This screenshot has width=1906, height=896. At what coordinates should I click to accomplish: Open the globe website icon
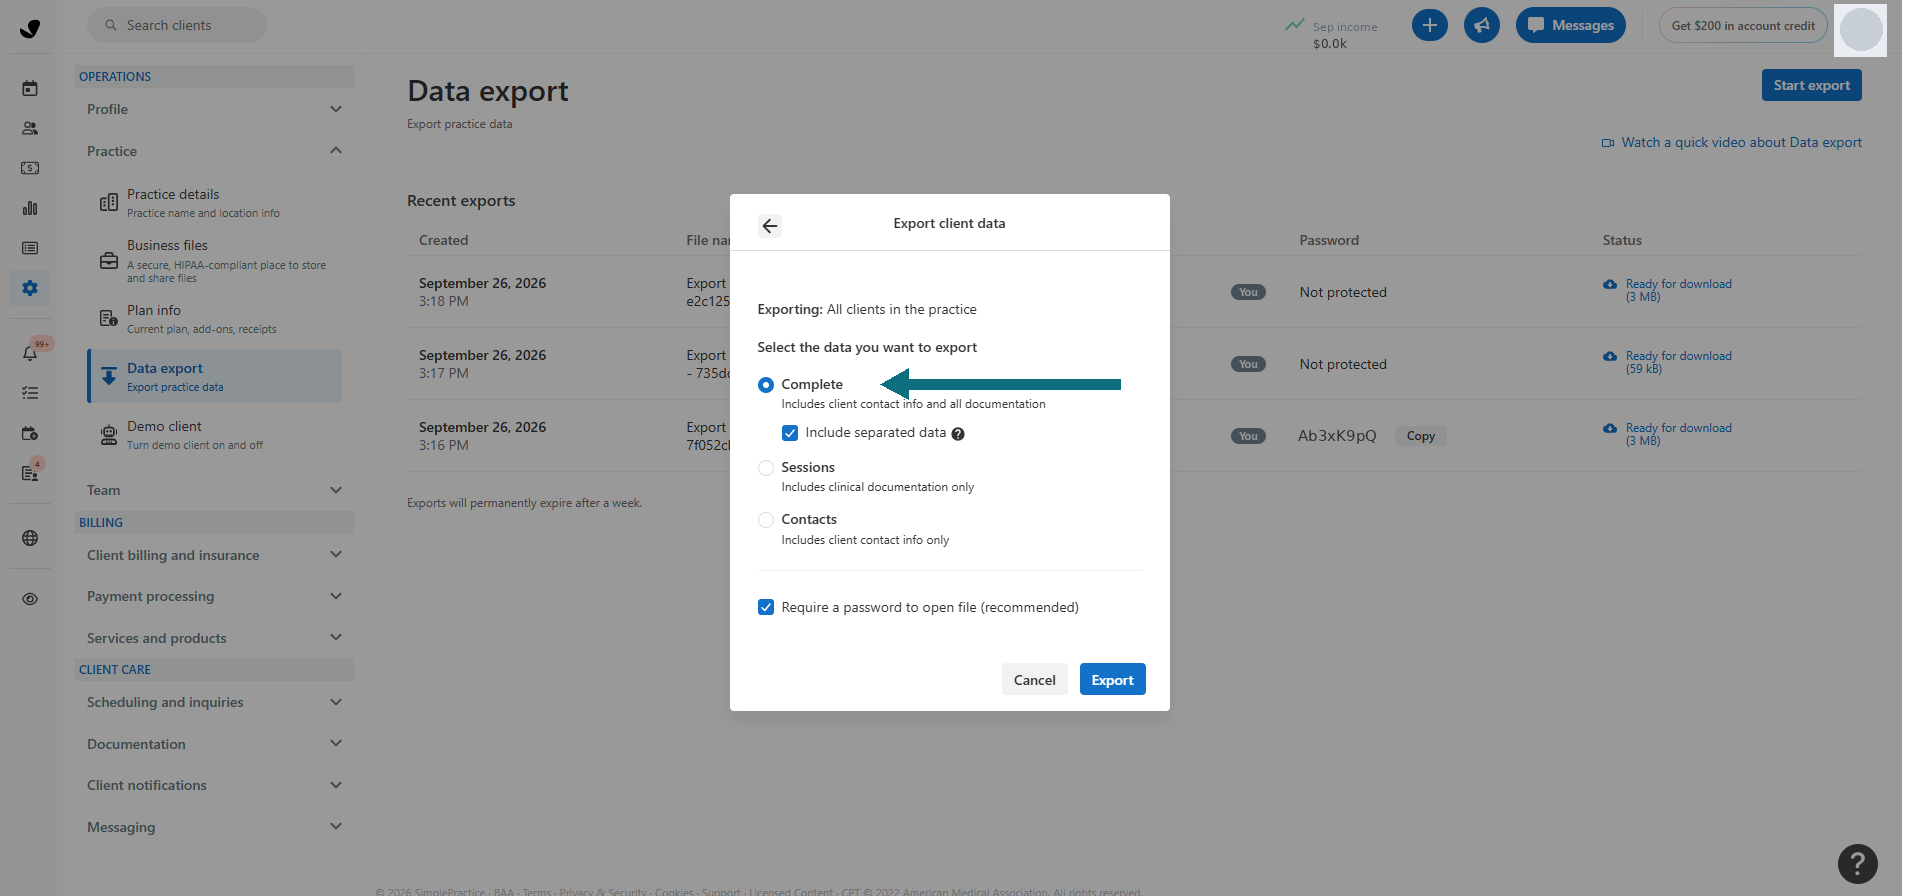(x=30, y=538)
